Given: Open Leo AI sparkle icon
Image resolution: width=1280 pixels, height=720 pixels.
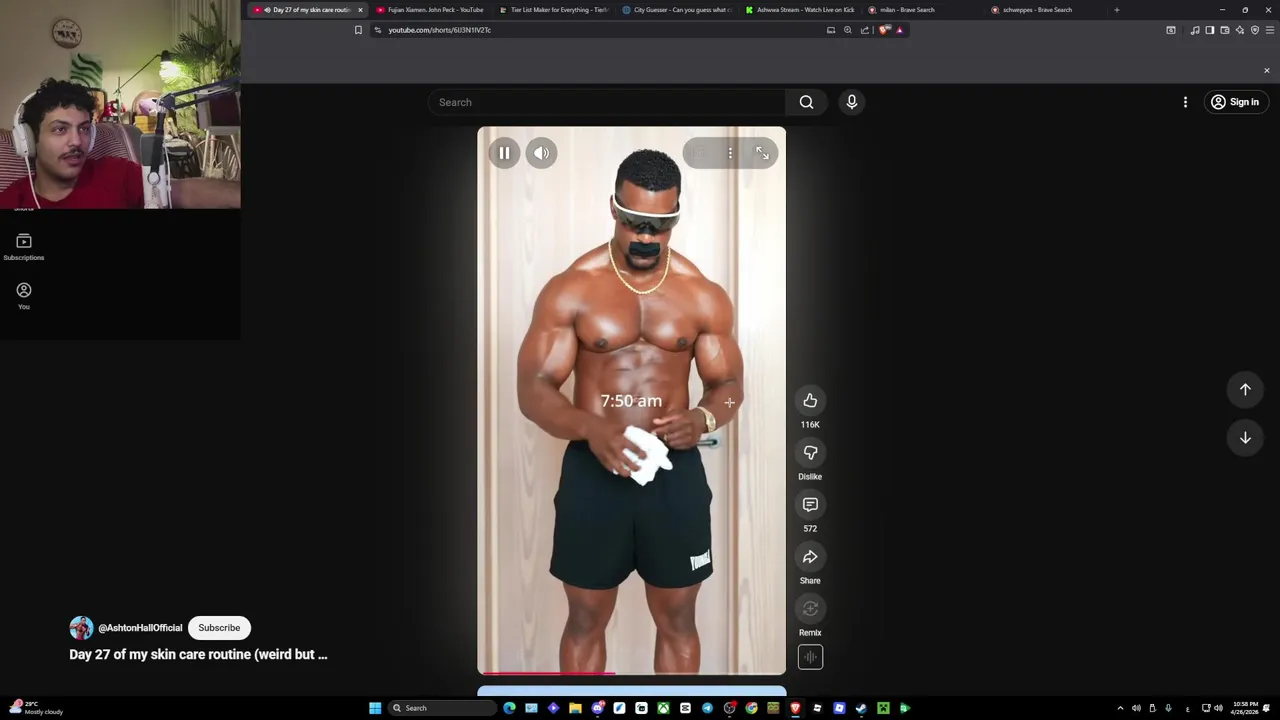Looking at the screenshot, I should [1240, 30].
